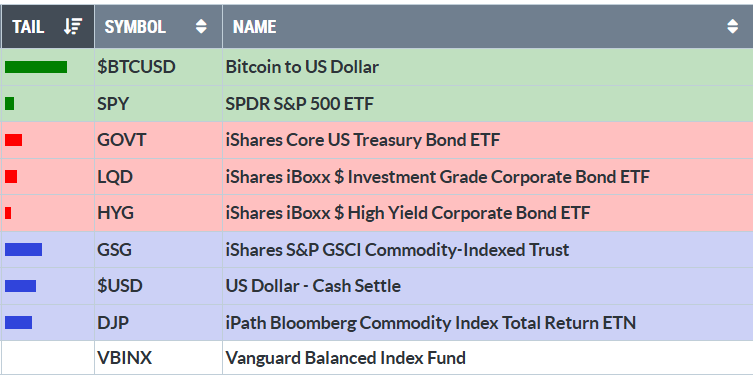753x377 pixels.
Task: Click the VBINX symbol
Action: pos(124,358)
